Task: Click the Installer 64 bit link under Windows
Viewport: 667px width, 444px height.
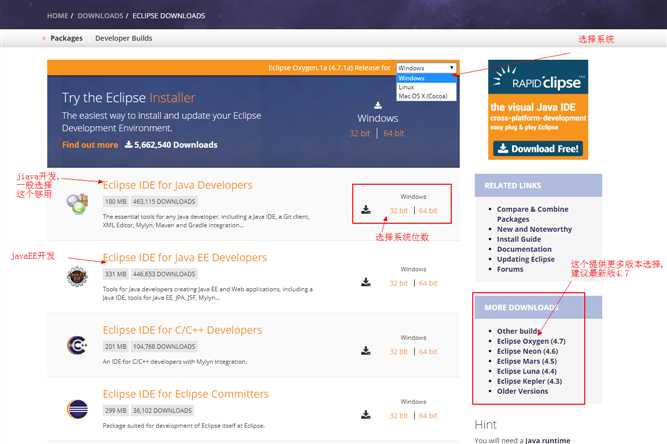Action: (393, 133)
